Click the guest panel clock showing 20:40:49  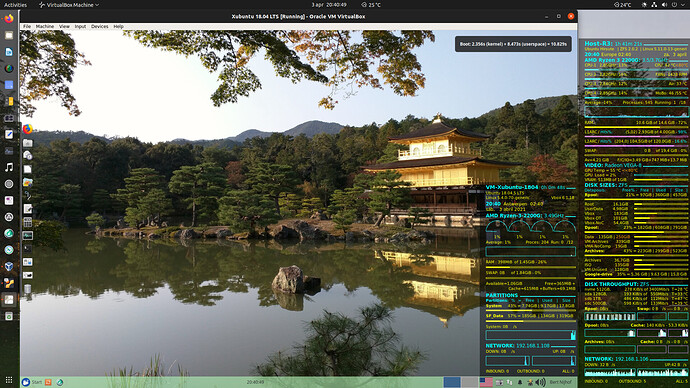(255, 382)
